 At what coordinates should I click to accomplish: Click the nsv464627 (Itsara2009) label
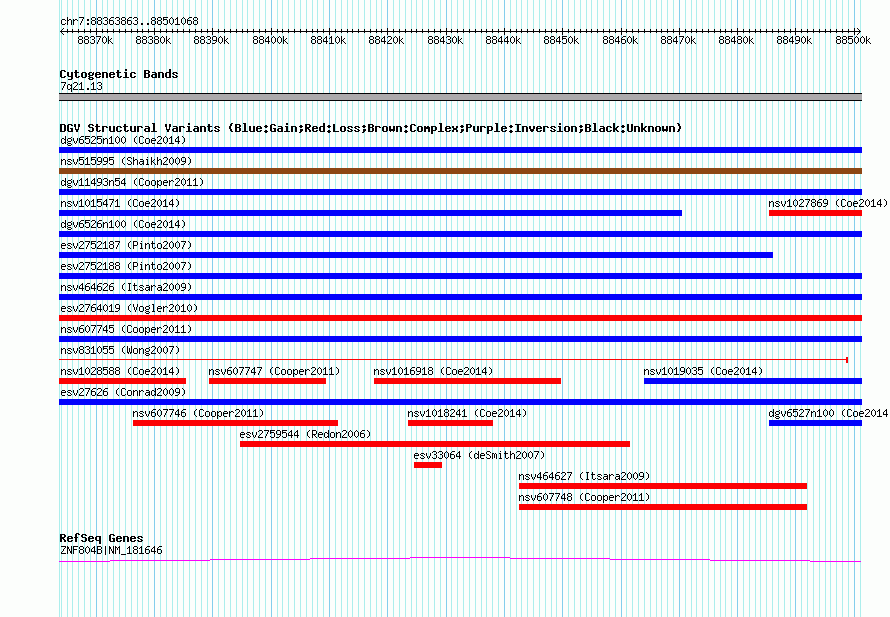[x=584, y=476]
